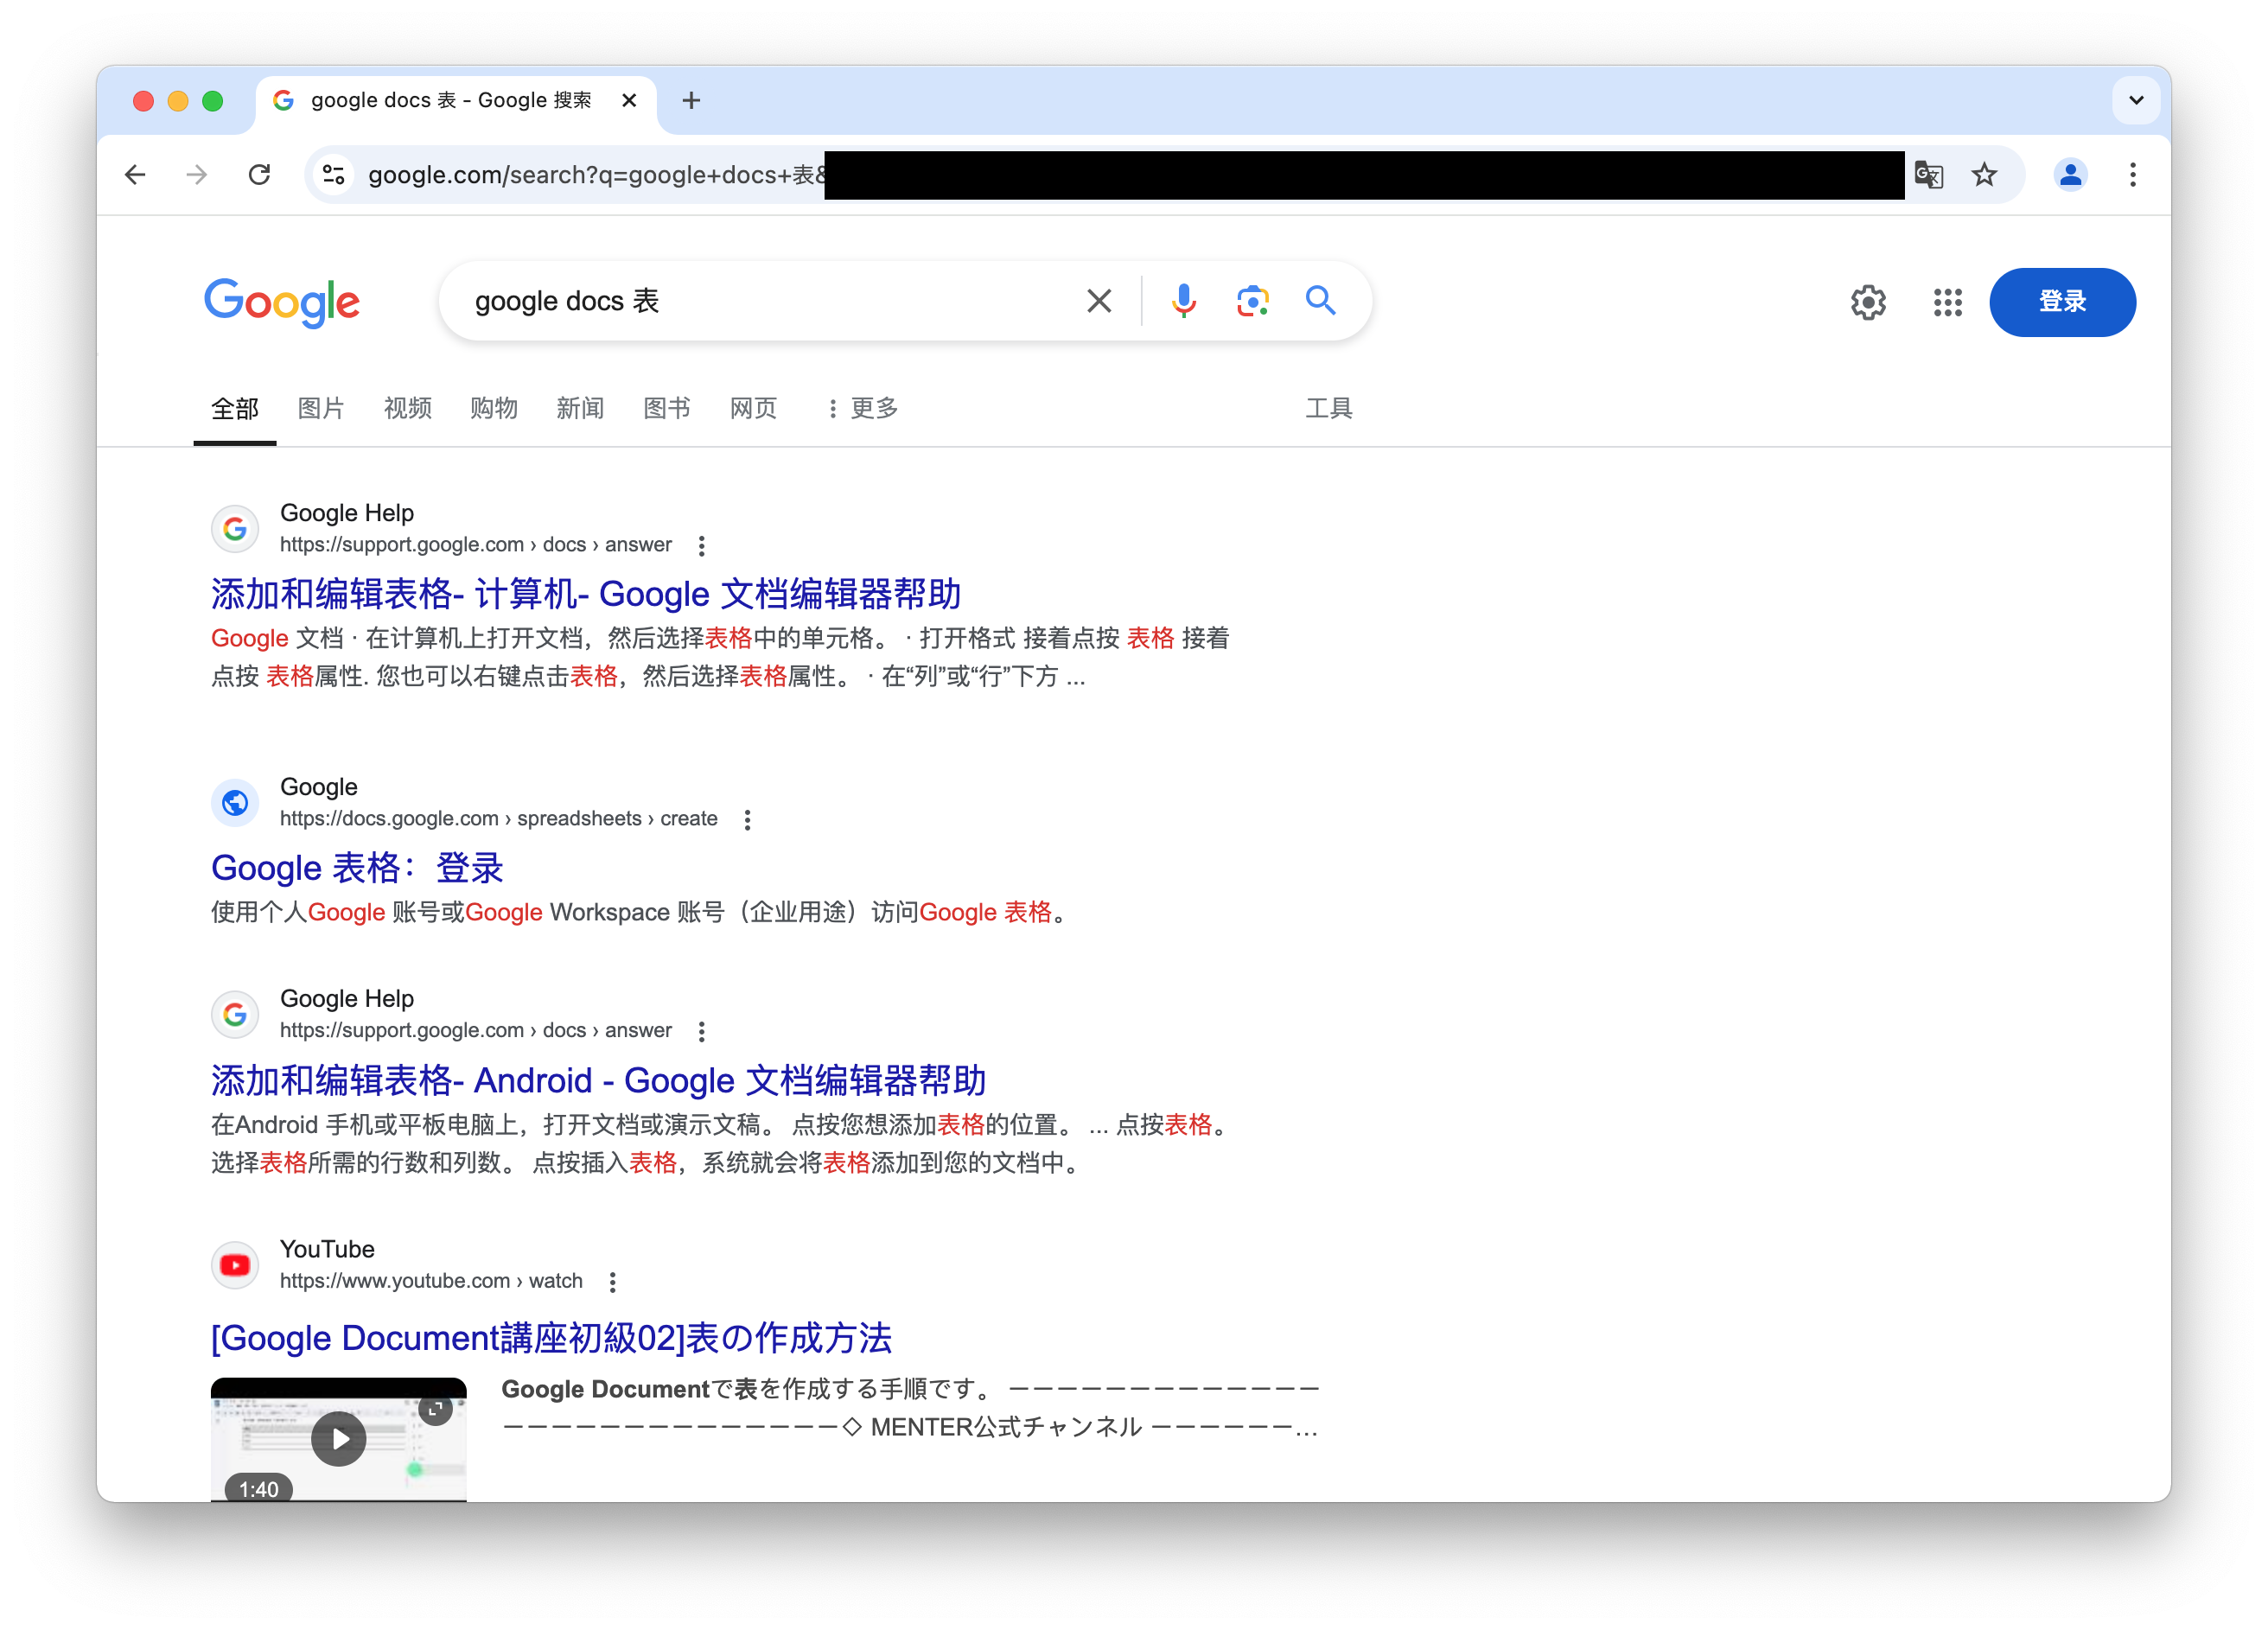Play the YouTube video thumbnail
Image resolution: width=2268 pixels, height=1630 pixels.
coord(339,1438)
